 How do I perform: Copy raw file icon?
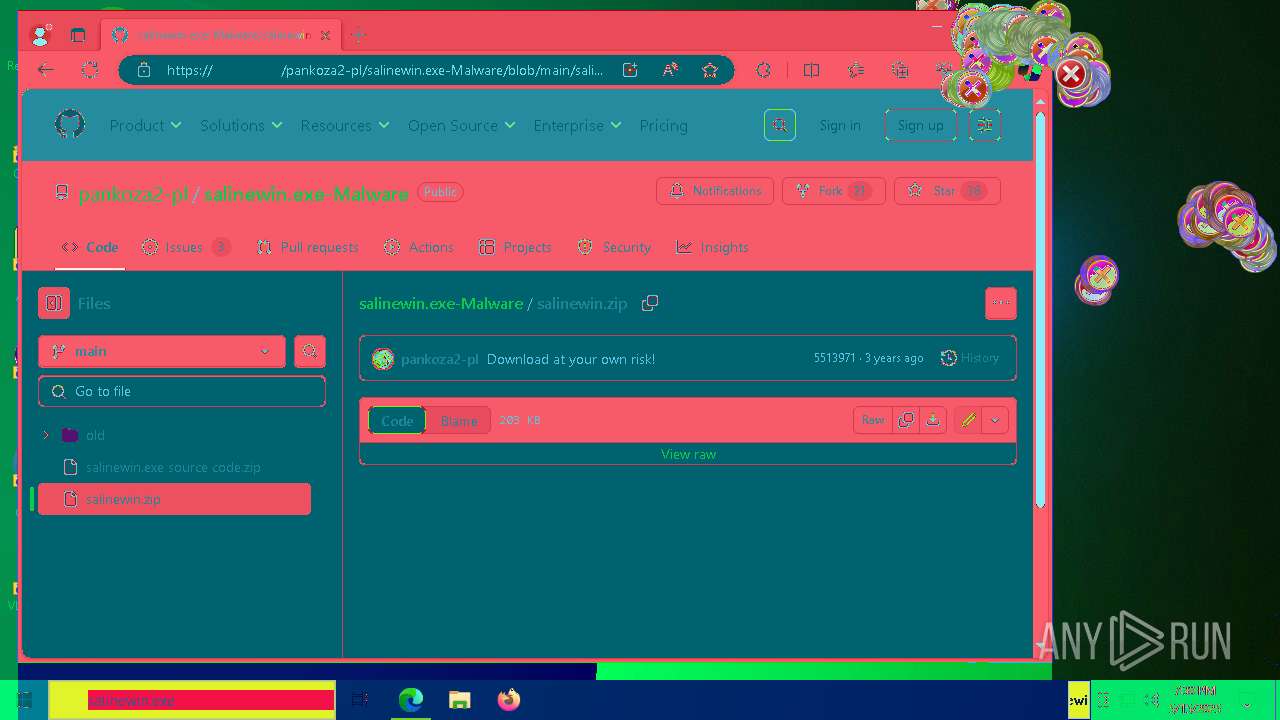906,421
